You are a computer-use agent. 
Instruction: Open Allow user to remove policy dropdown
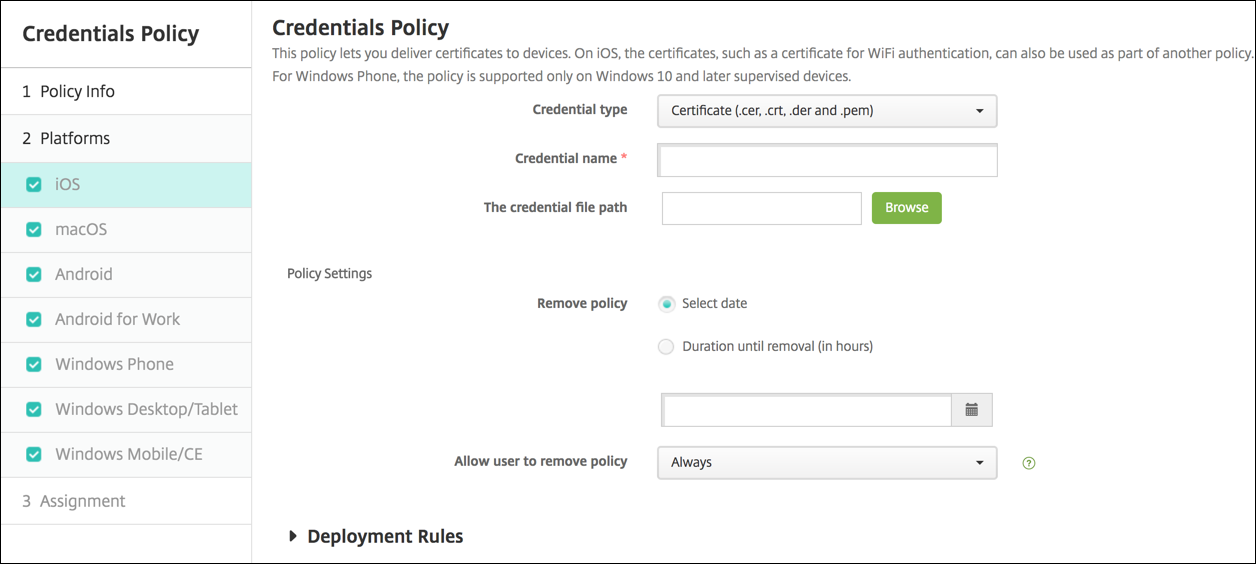(827, 462)
